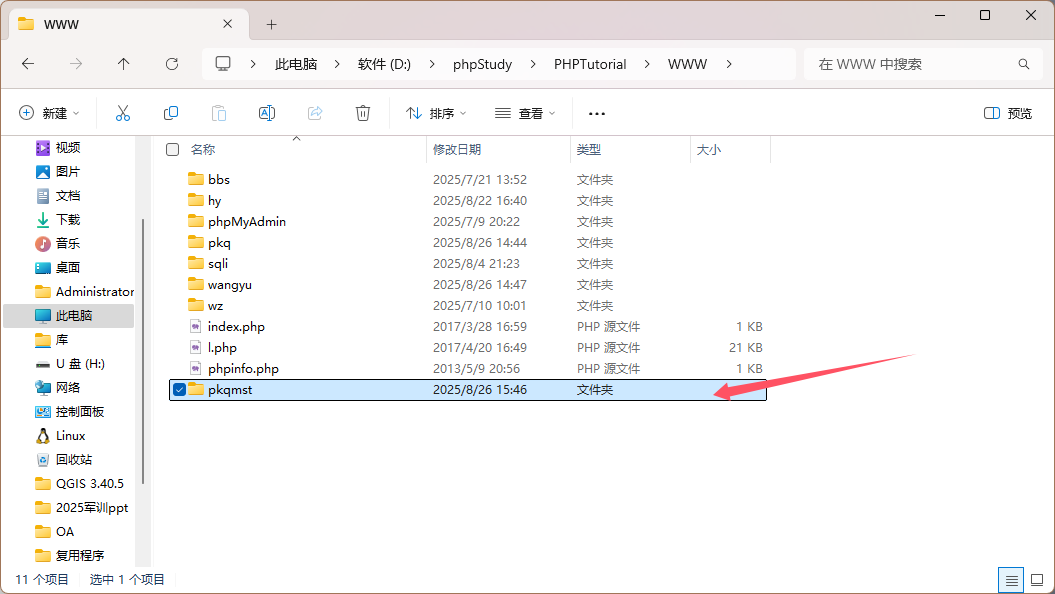Toggle the select-all checkbox in header
1055x594 pixels.
172,150
